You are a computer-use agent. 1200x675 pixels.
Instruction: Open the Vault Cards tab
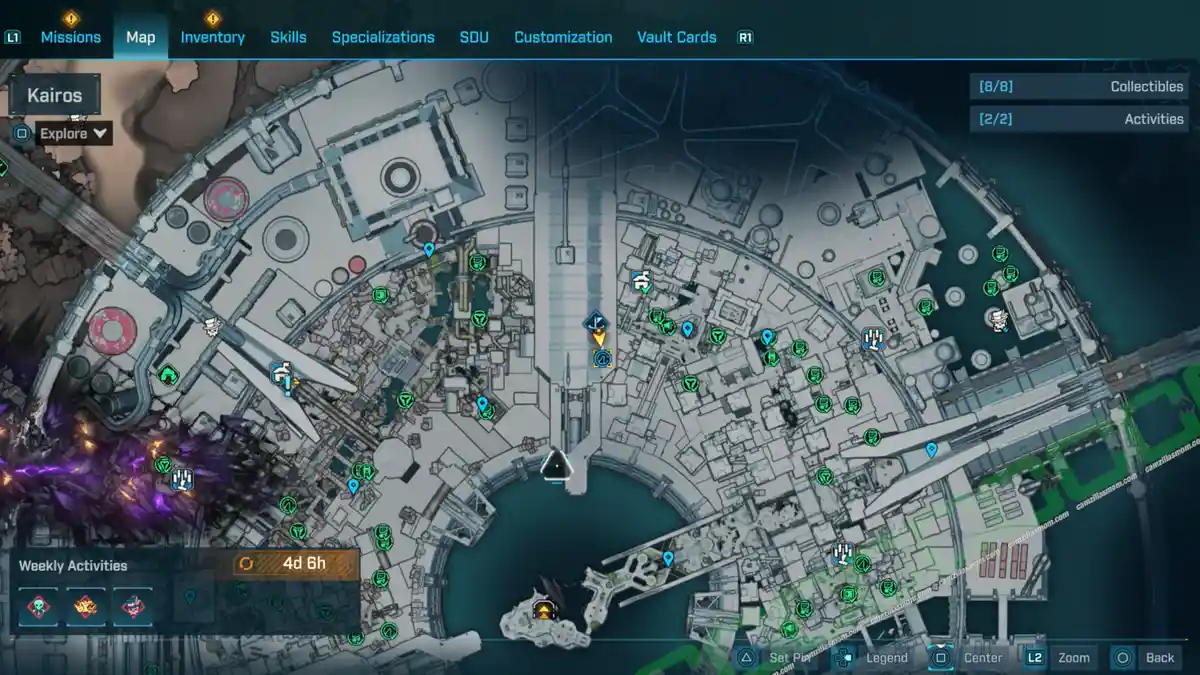(676, 37)
